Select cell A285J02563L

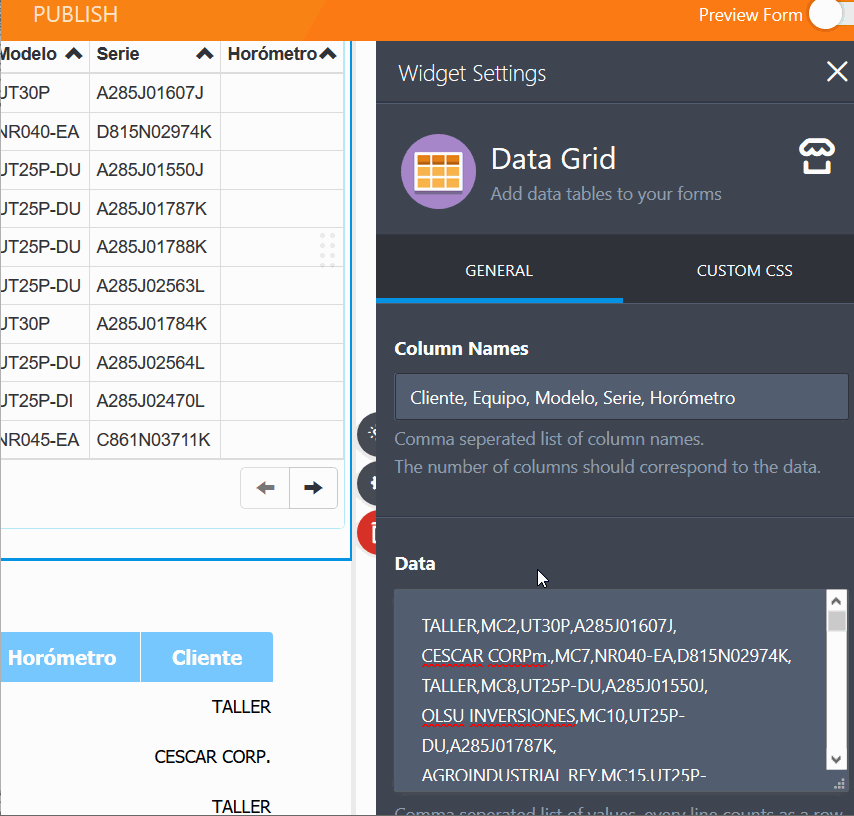(155, 286)
